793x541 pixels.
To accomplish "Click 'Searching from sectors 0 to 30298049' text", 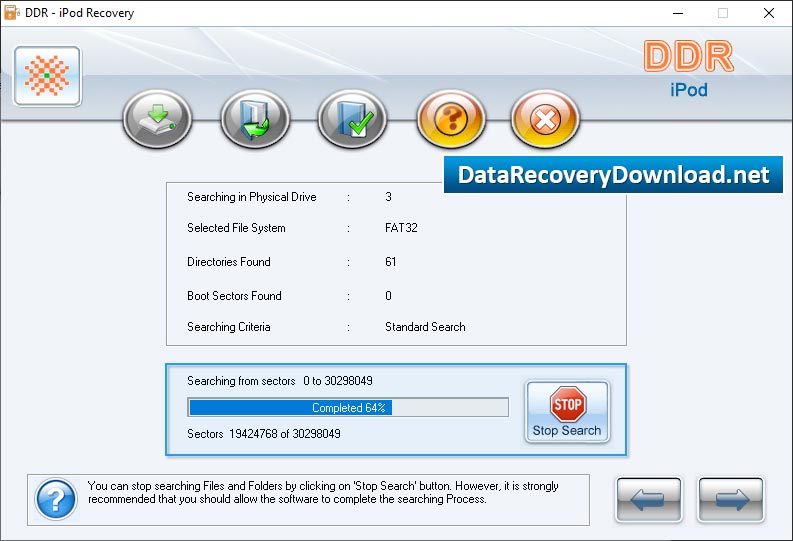I will click(280, 381).
